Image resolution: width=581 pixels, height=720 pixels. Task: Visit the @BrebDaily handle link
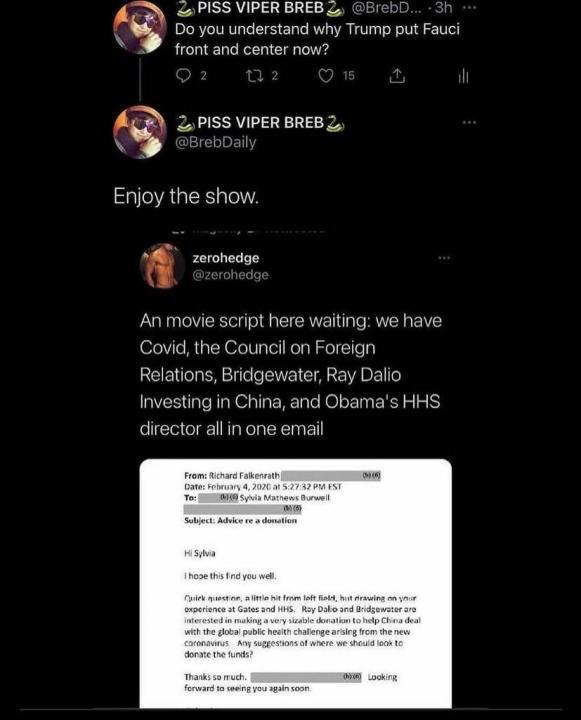coord(215,142)
